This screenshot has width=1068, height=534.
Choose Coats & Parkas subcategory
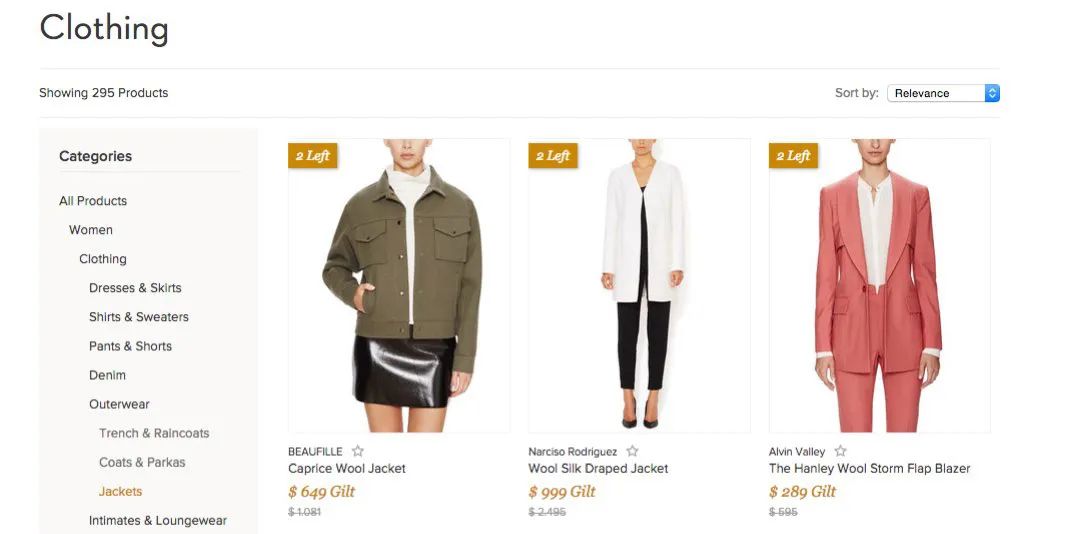(x=142, y=462)
